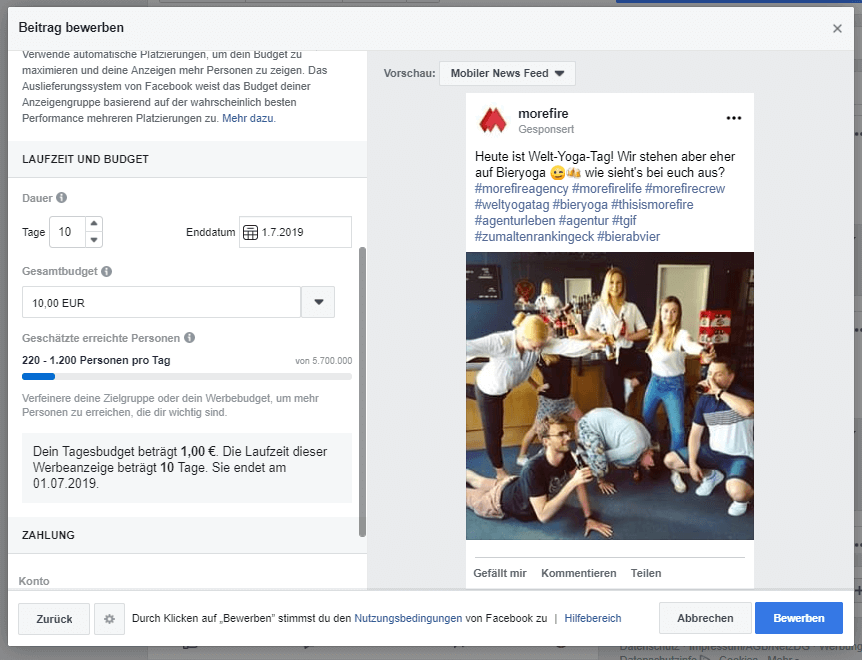Open the Nutzungsbedingungen link
The height and width of the screenshot is (660, 862).
coord(408,618)
